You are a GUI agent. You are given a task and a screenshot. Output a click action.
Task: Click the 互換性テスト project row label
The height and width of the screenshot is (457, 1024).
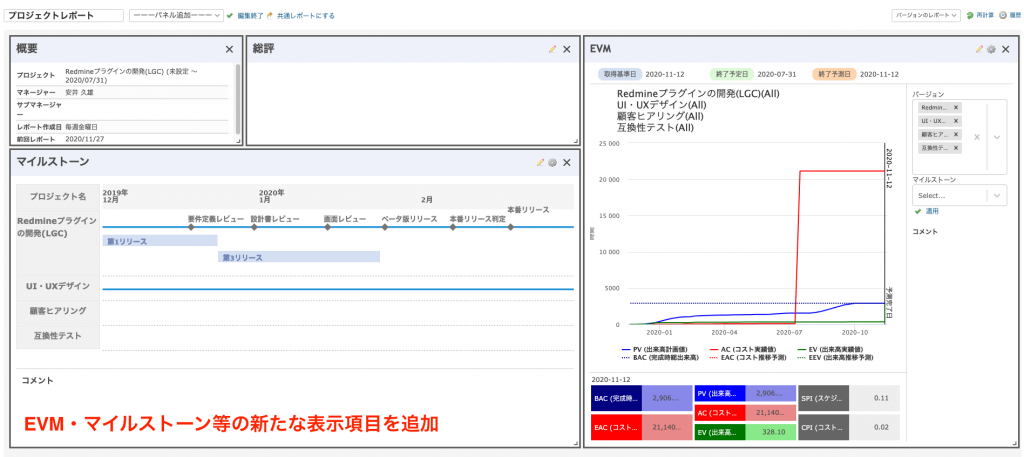[x=58, y=336]
